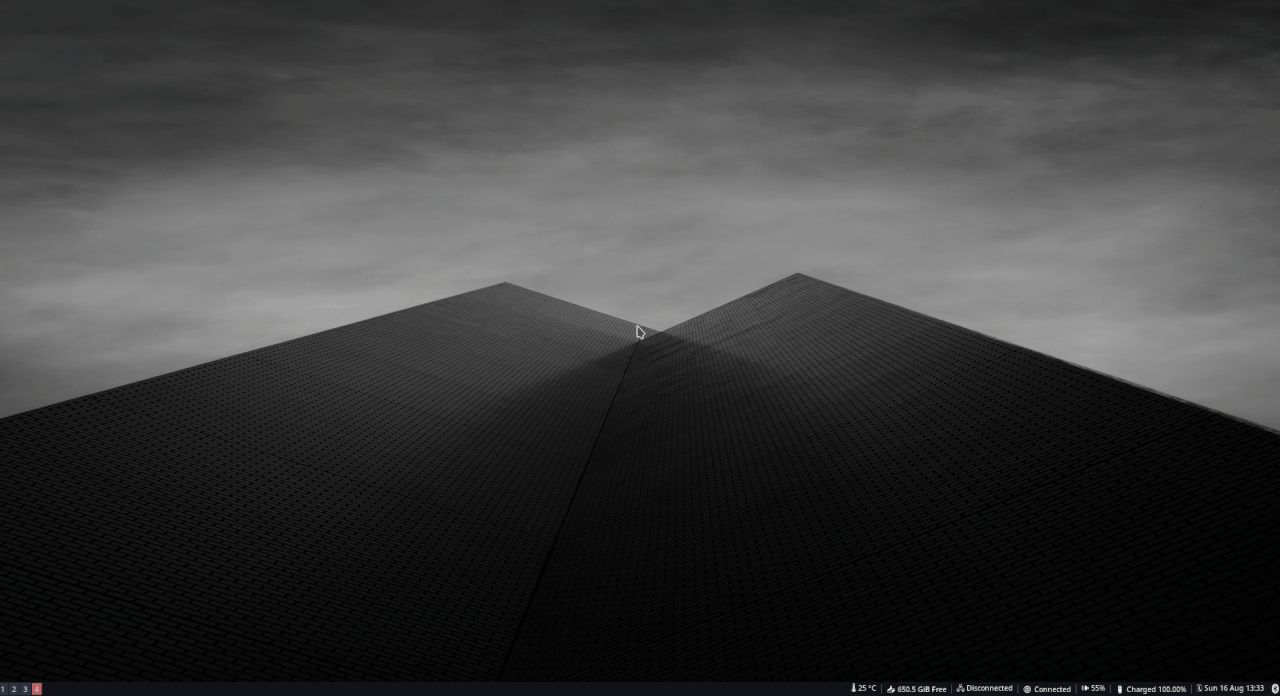This screenshot has height=696, width=1280.
Task: Click the disk usage icon
Action: [x=891, y=689]
